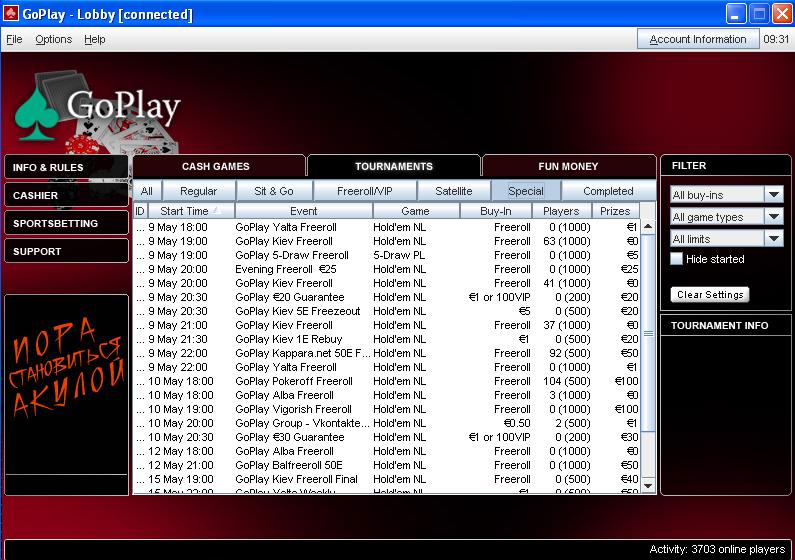
Task: Click the Activity online players status text
Action: pyautogui.click(x=717, y=549)
